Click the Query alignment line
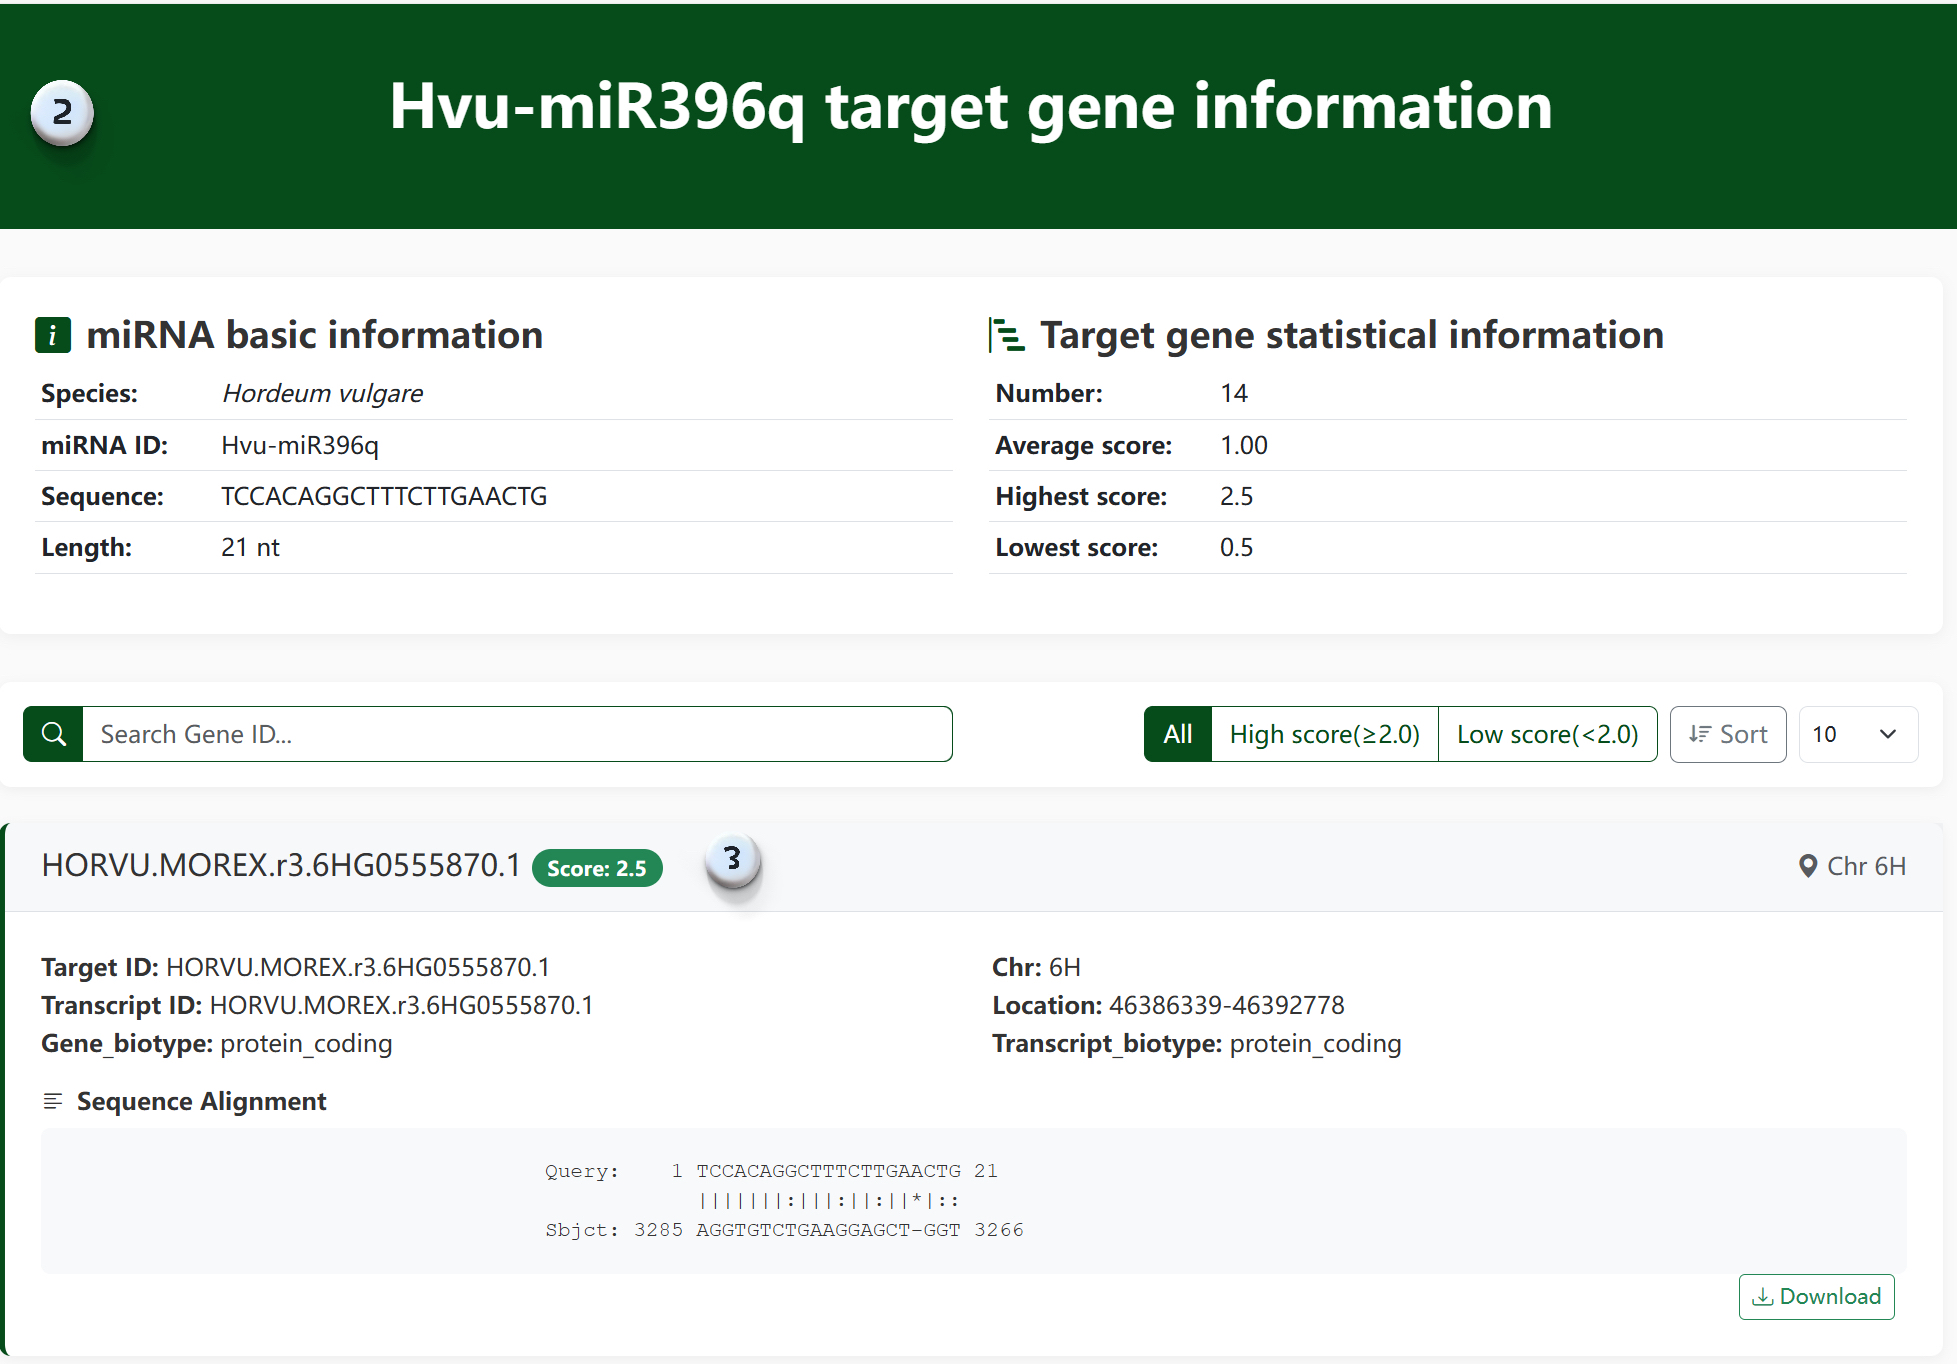The height and width of the screenshot is (1364, 1957). 771,1171
